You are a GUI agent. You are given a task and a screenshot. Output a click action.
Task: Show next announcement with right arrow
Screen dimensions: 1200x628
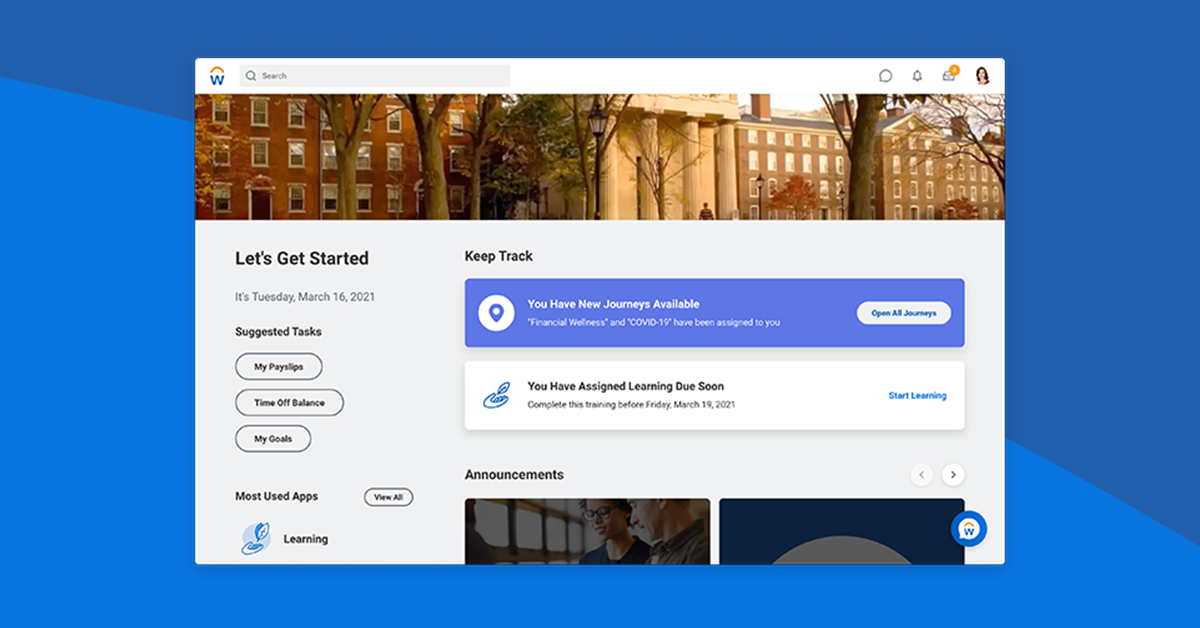(x=954, y=475)
